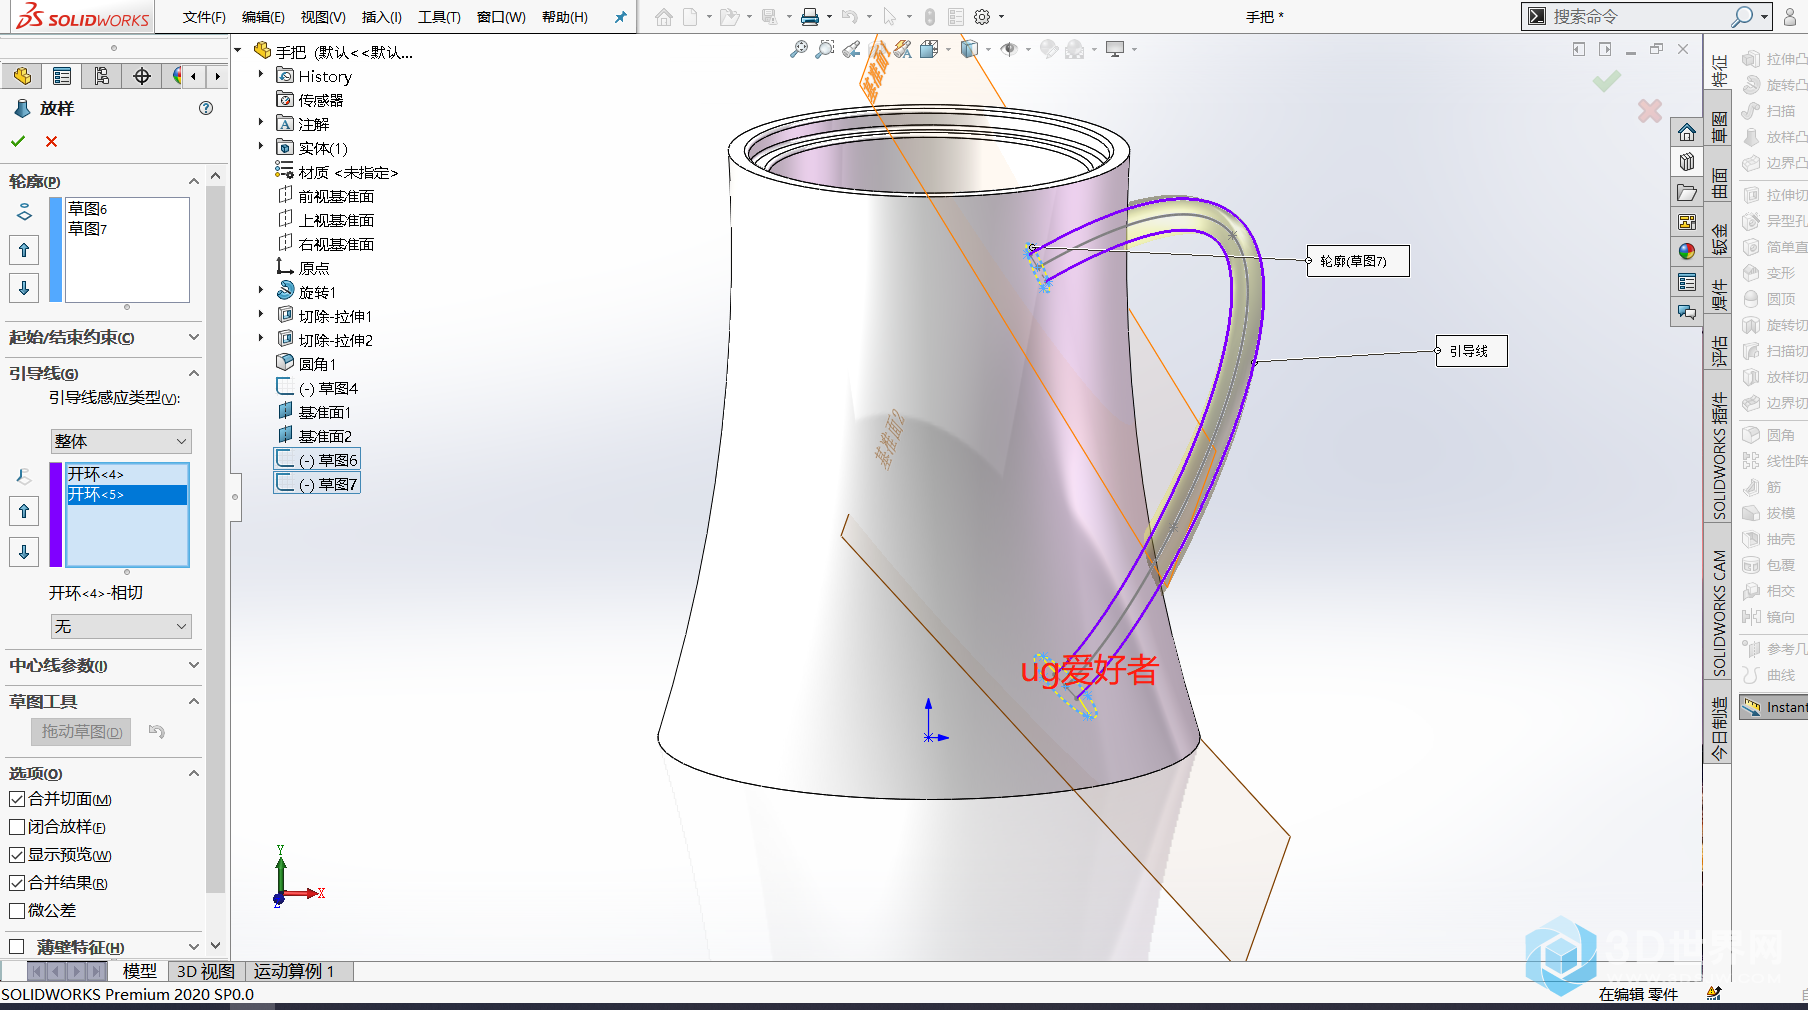The image size is (1808, 1010).
Task: Open the 工具(T) menu
Action: click(x=439, y=17)
